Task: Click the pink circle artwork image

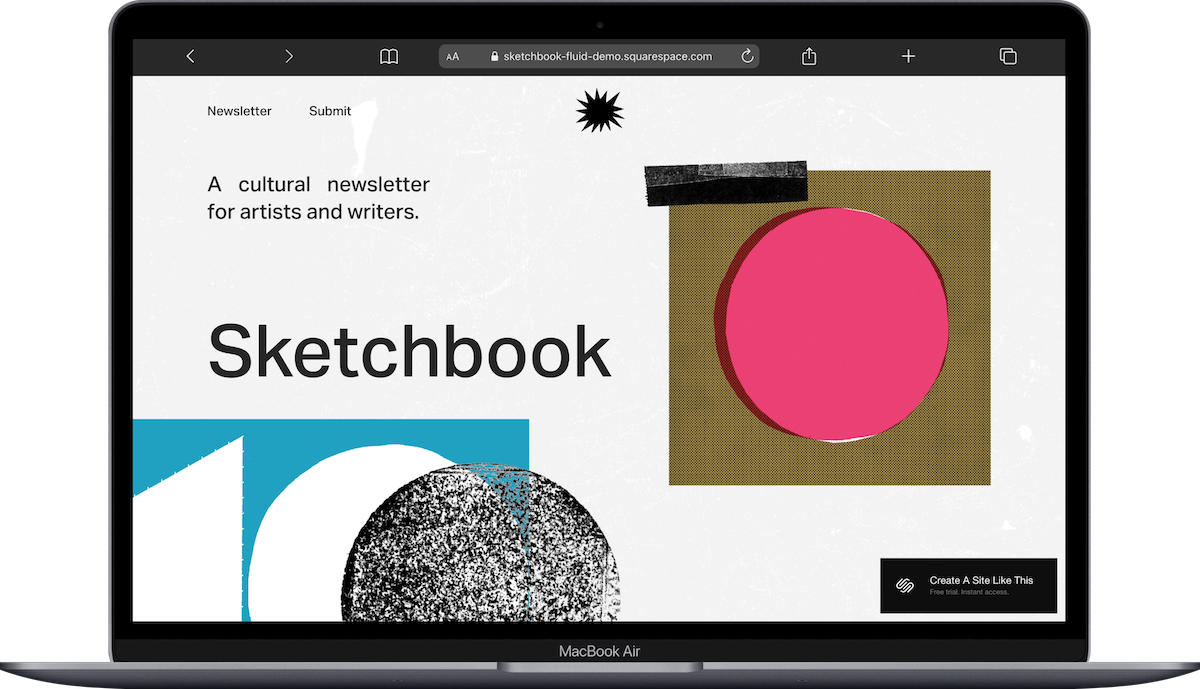Action: (830, 327)
